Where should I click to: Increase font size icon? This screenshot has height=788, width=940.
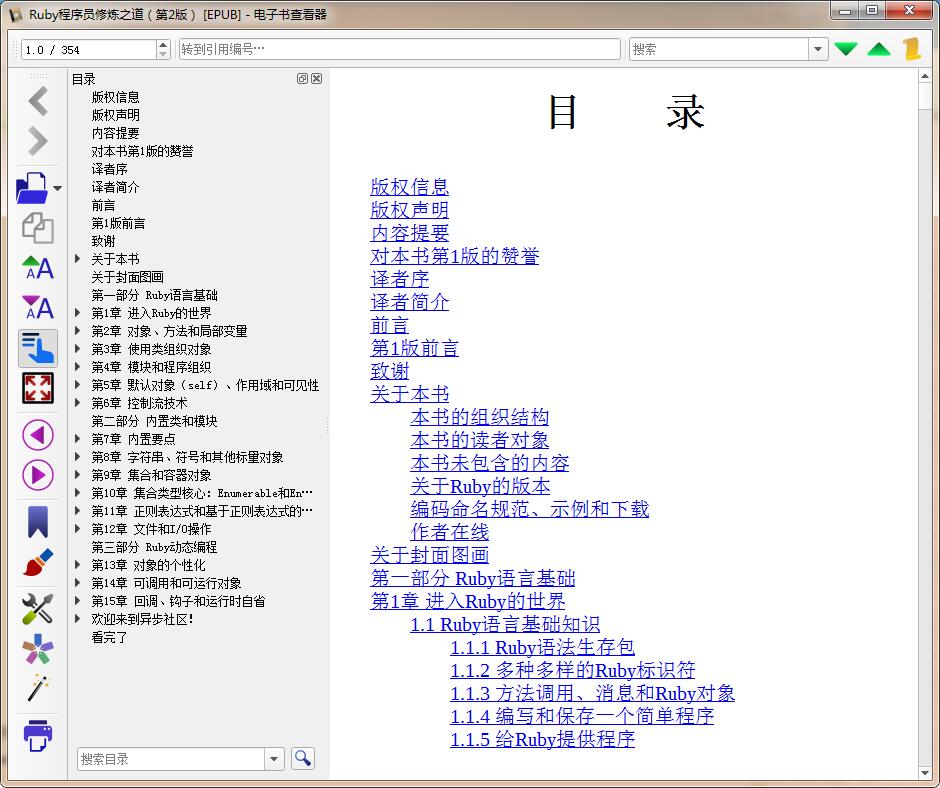pos(38,267)
